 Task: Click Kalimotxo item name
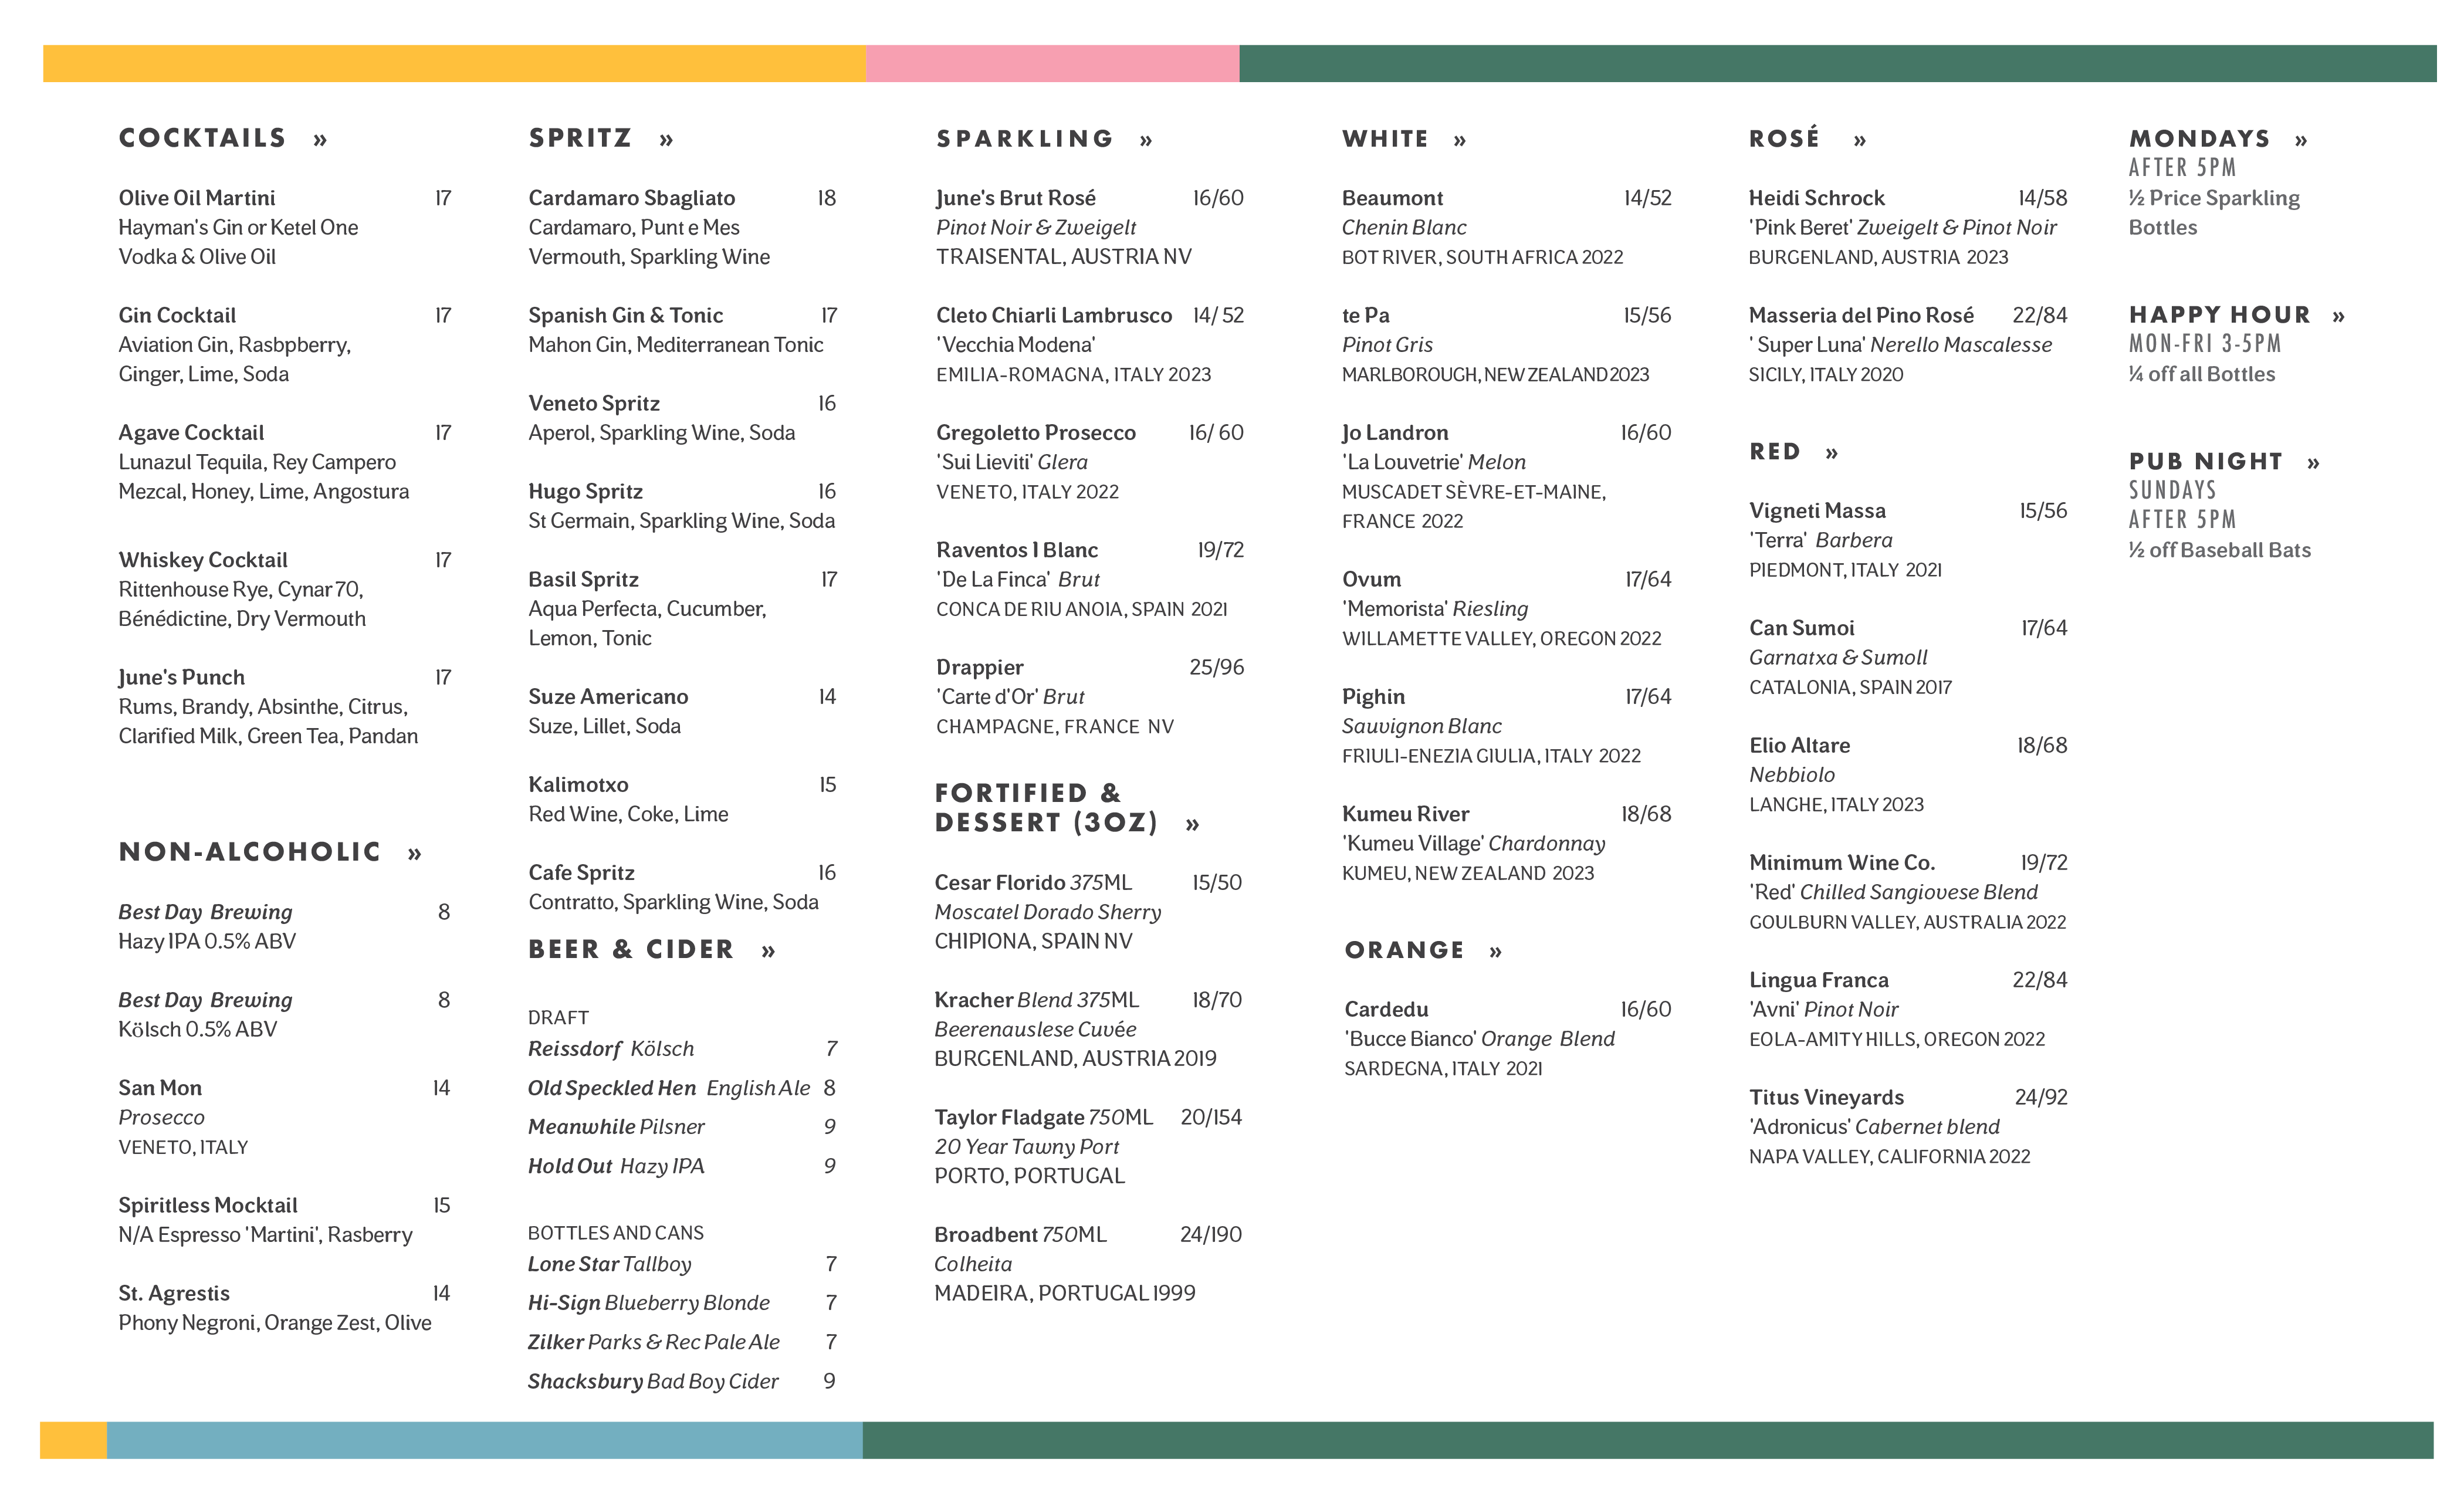[x=578, y=785]
